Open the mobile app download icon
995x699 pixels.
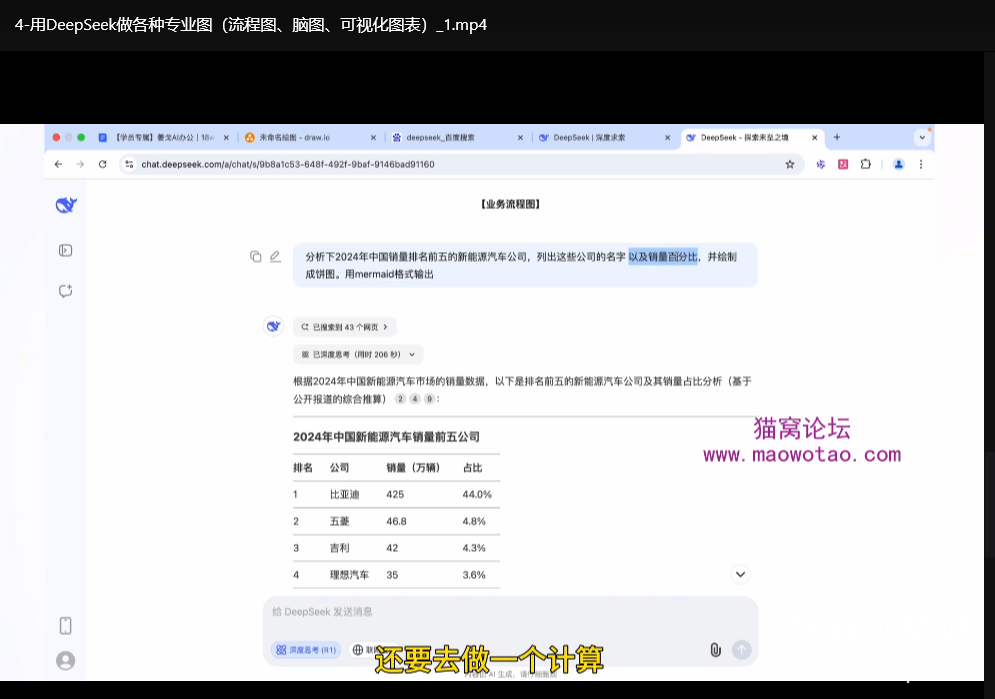pyautogui.click(x=66, y=626)
